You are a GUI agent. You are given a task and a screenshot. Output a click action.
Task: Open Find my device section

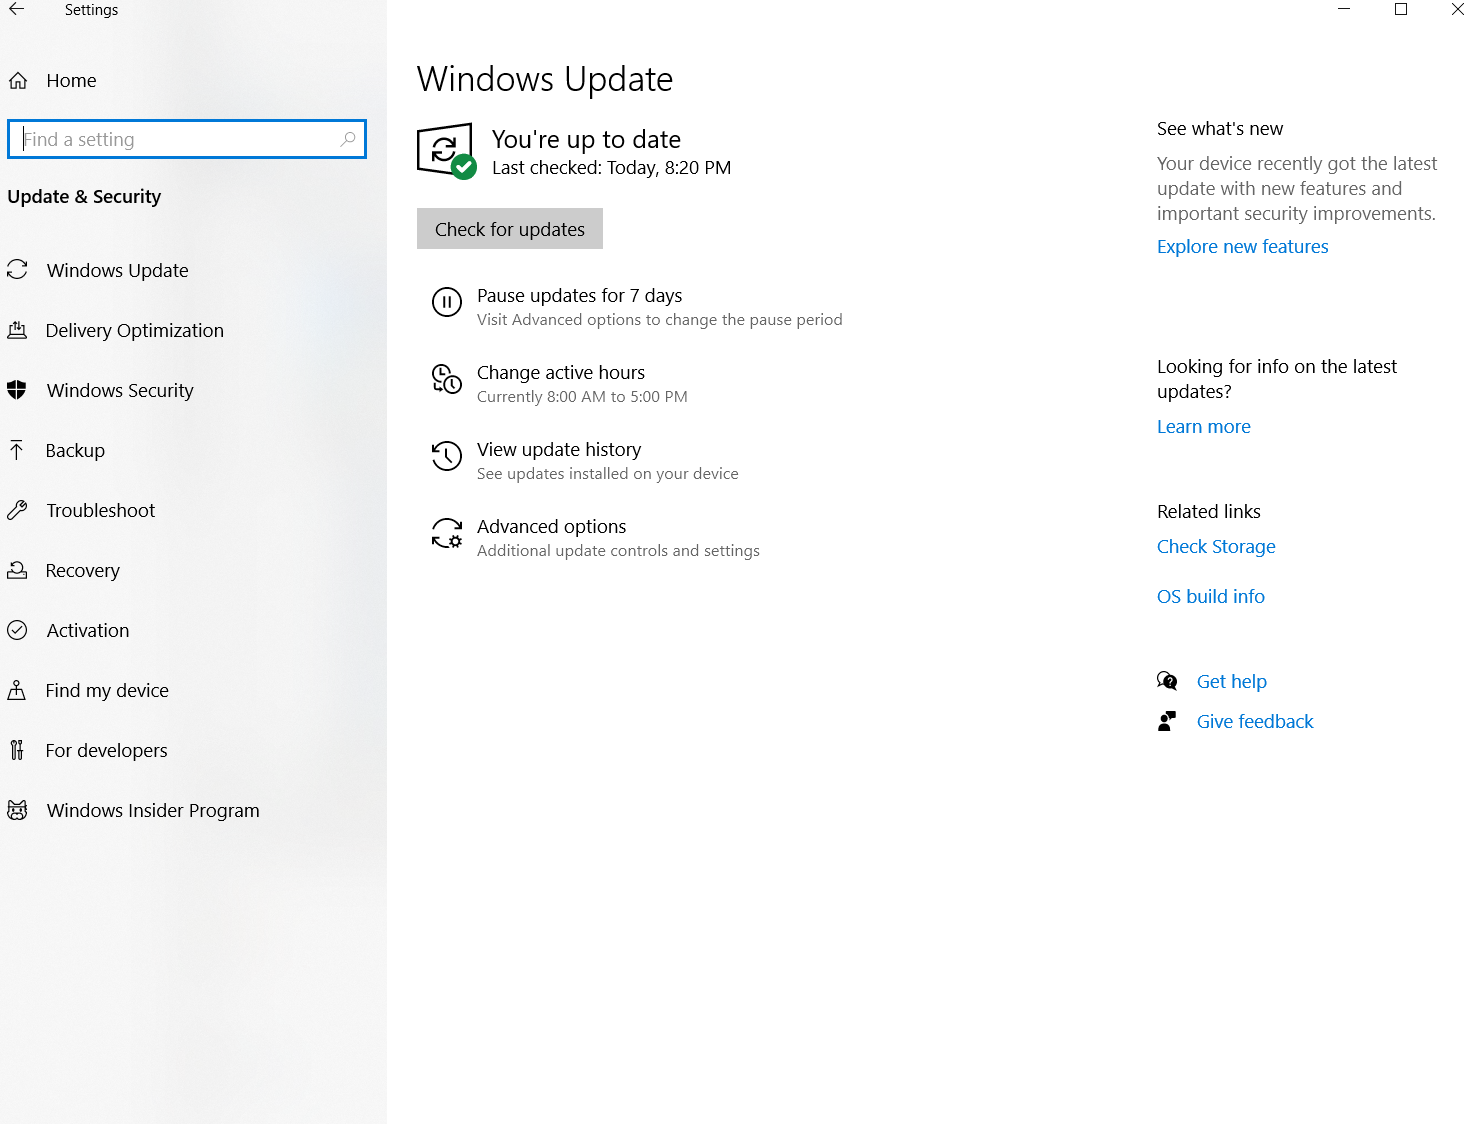coord(107,690)
